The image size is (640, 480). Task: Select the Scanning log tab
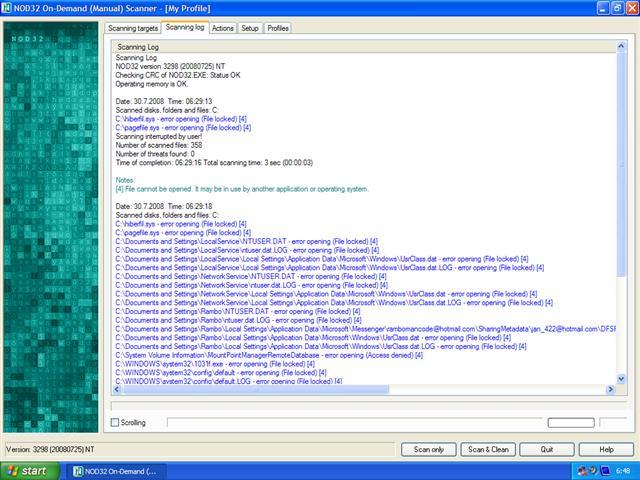[x=185, y=27]
